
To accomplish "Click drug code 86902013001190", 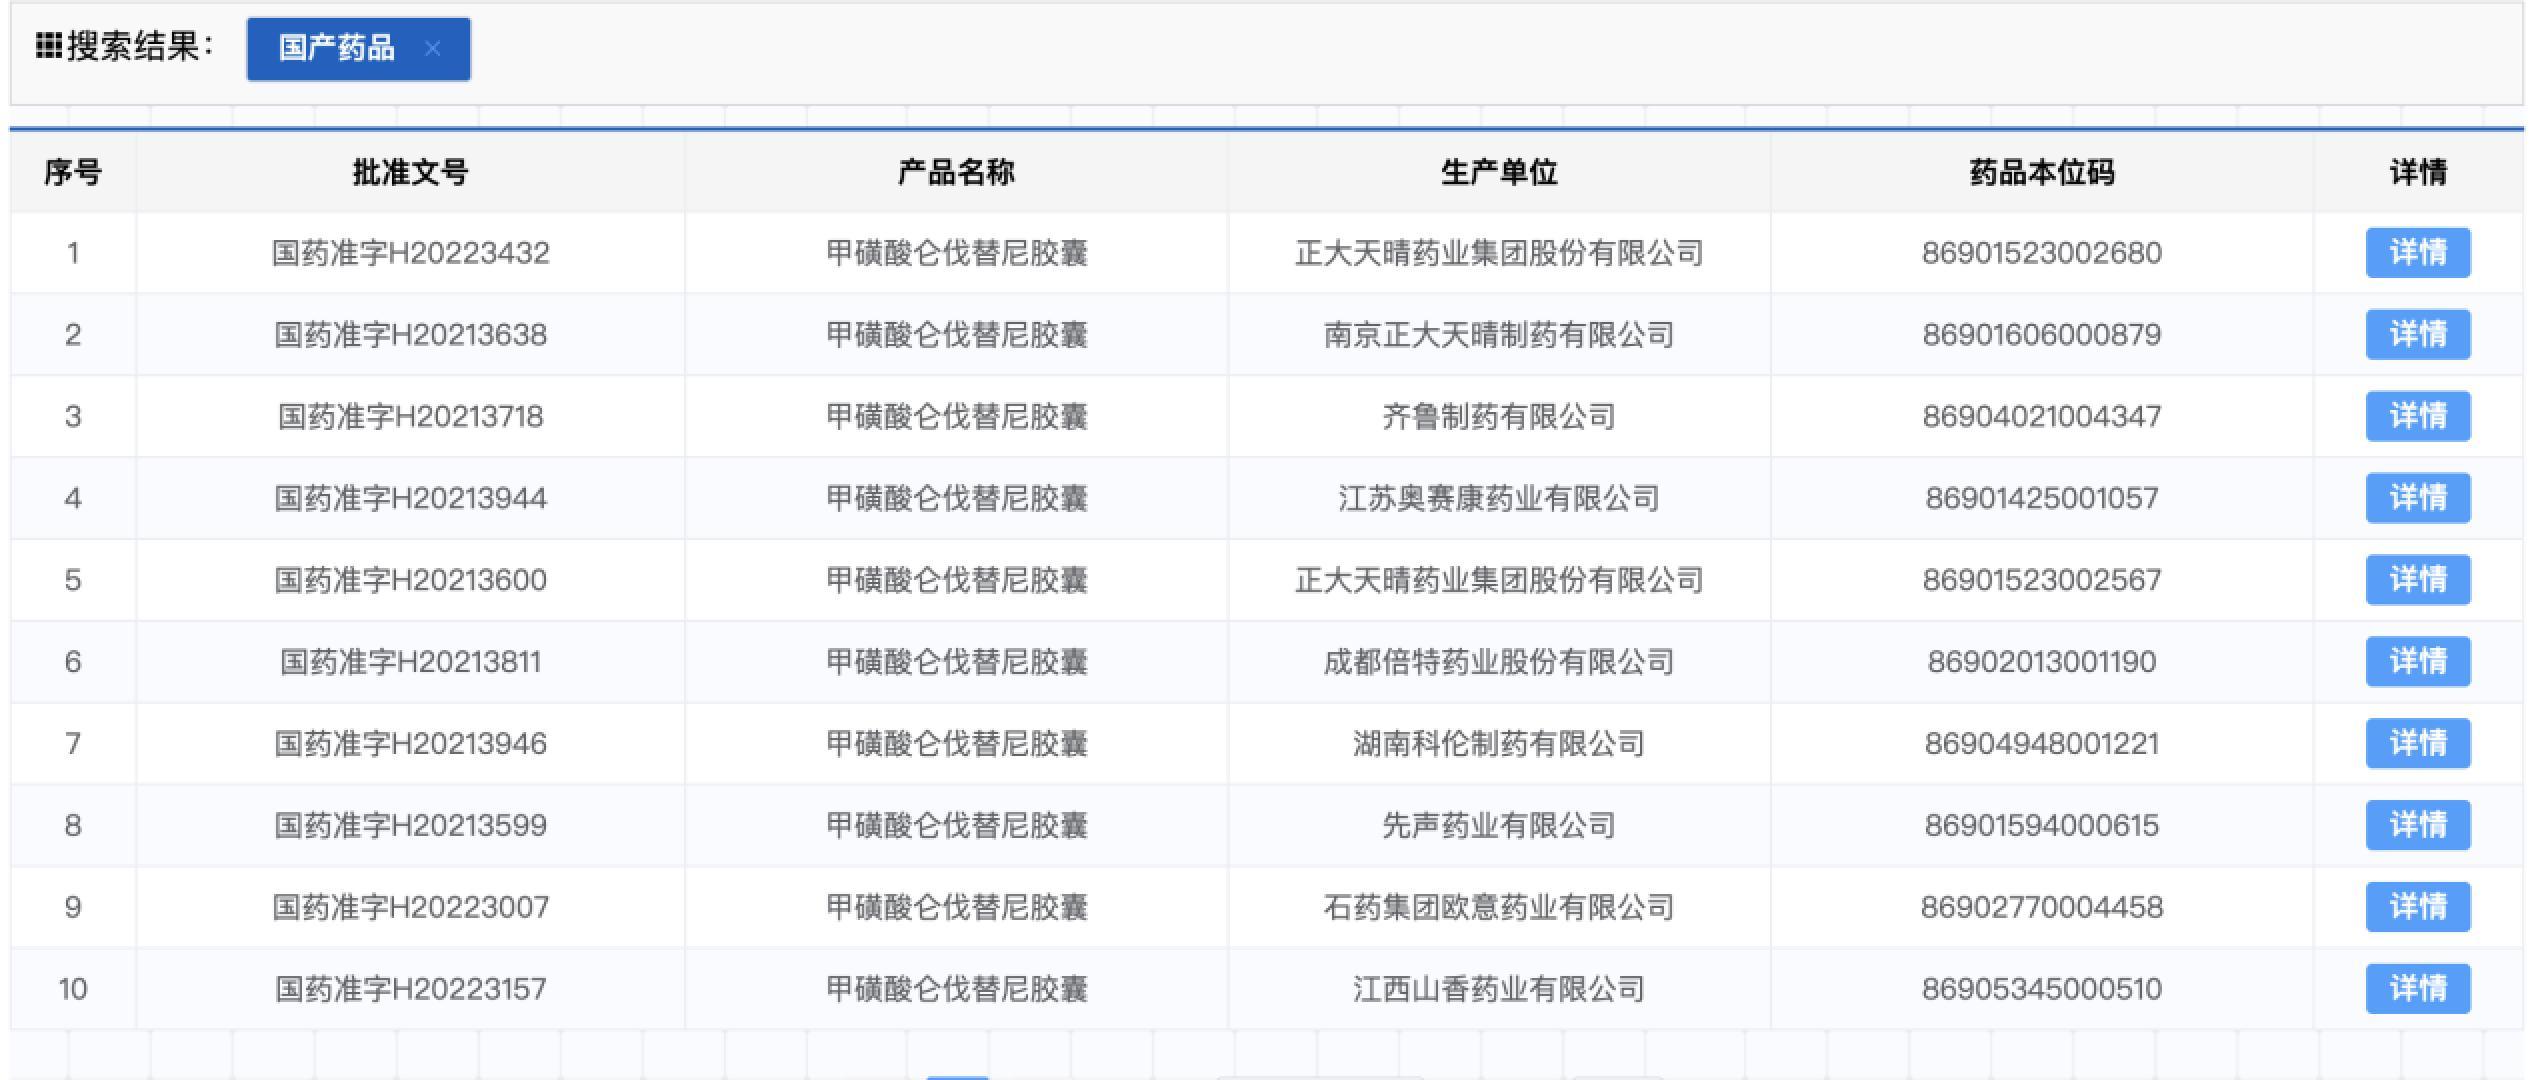I will tap(2042, 662).
